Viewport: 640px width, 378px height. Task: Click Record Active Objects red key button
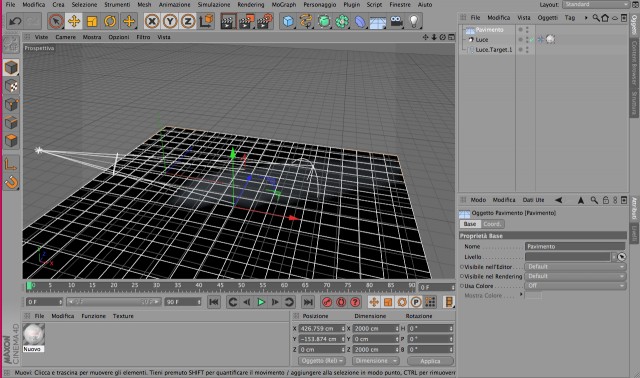pyautogui.click(x=327, y=302)
